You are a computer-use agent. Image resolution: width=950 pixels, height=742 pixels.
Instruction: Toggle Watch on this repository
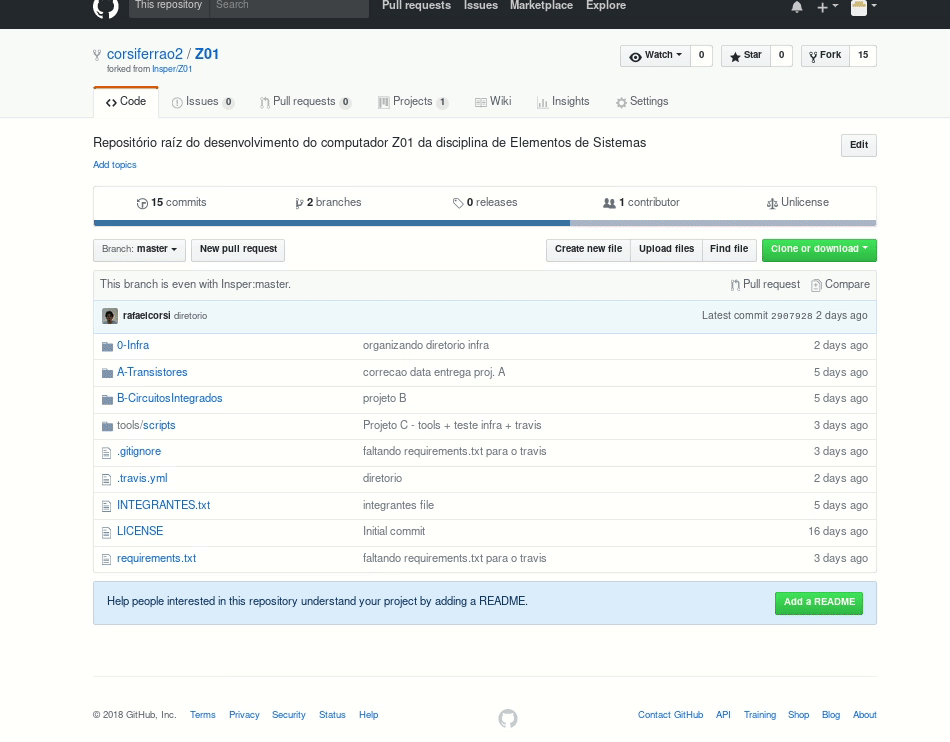[655, 56]
